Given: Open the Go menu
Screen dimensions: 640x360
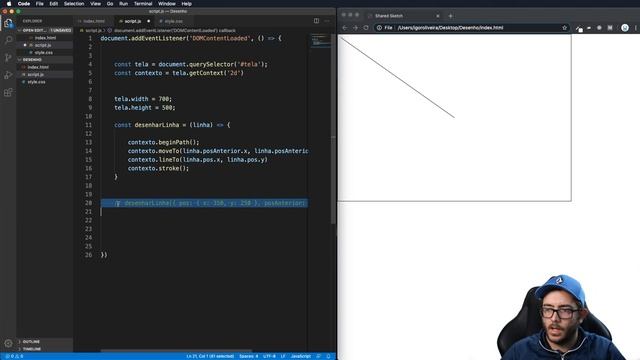Looking at the screenshot, I should pos(110,4).
